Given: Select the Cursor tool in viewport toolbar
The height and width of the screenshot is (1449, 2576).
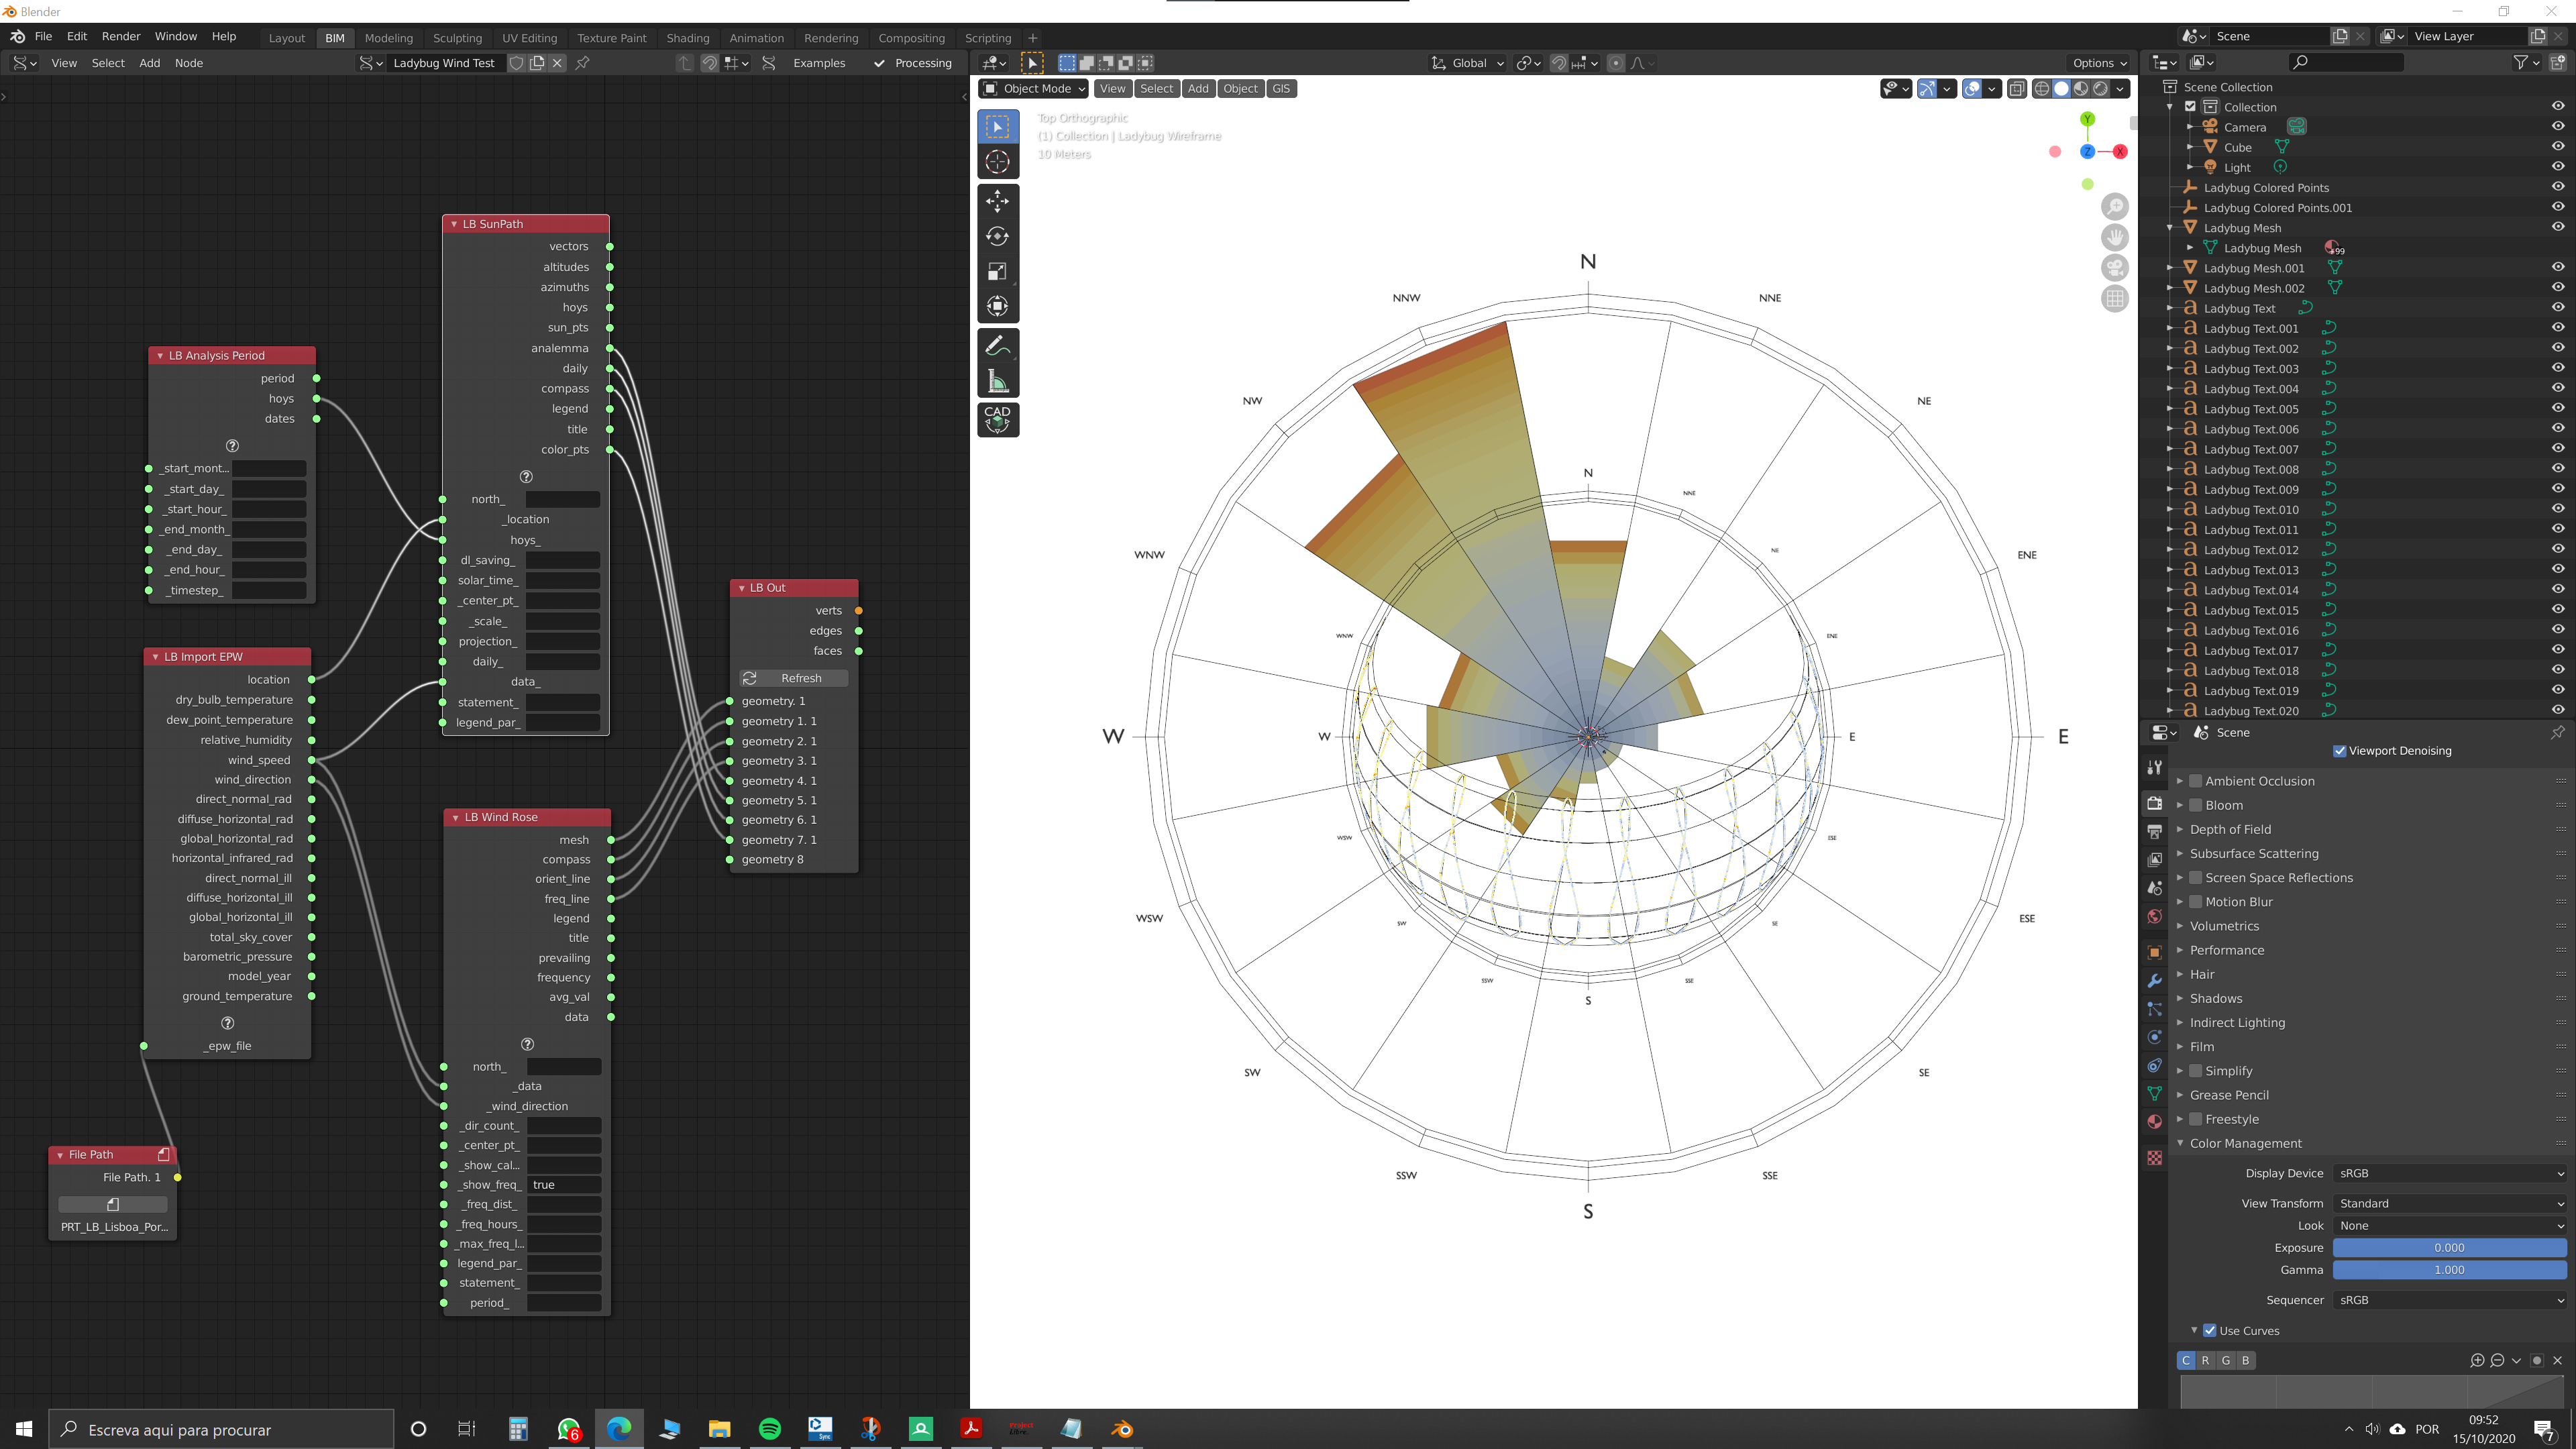Looking at the screenshot, I should [997, 162].
